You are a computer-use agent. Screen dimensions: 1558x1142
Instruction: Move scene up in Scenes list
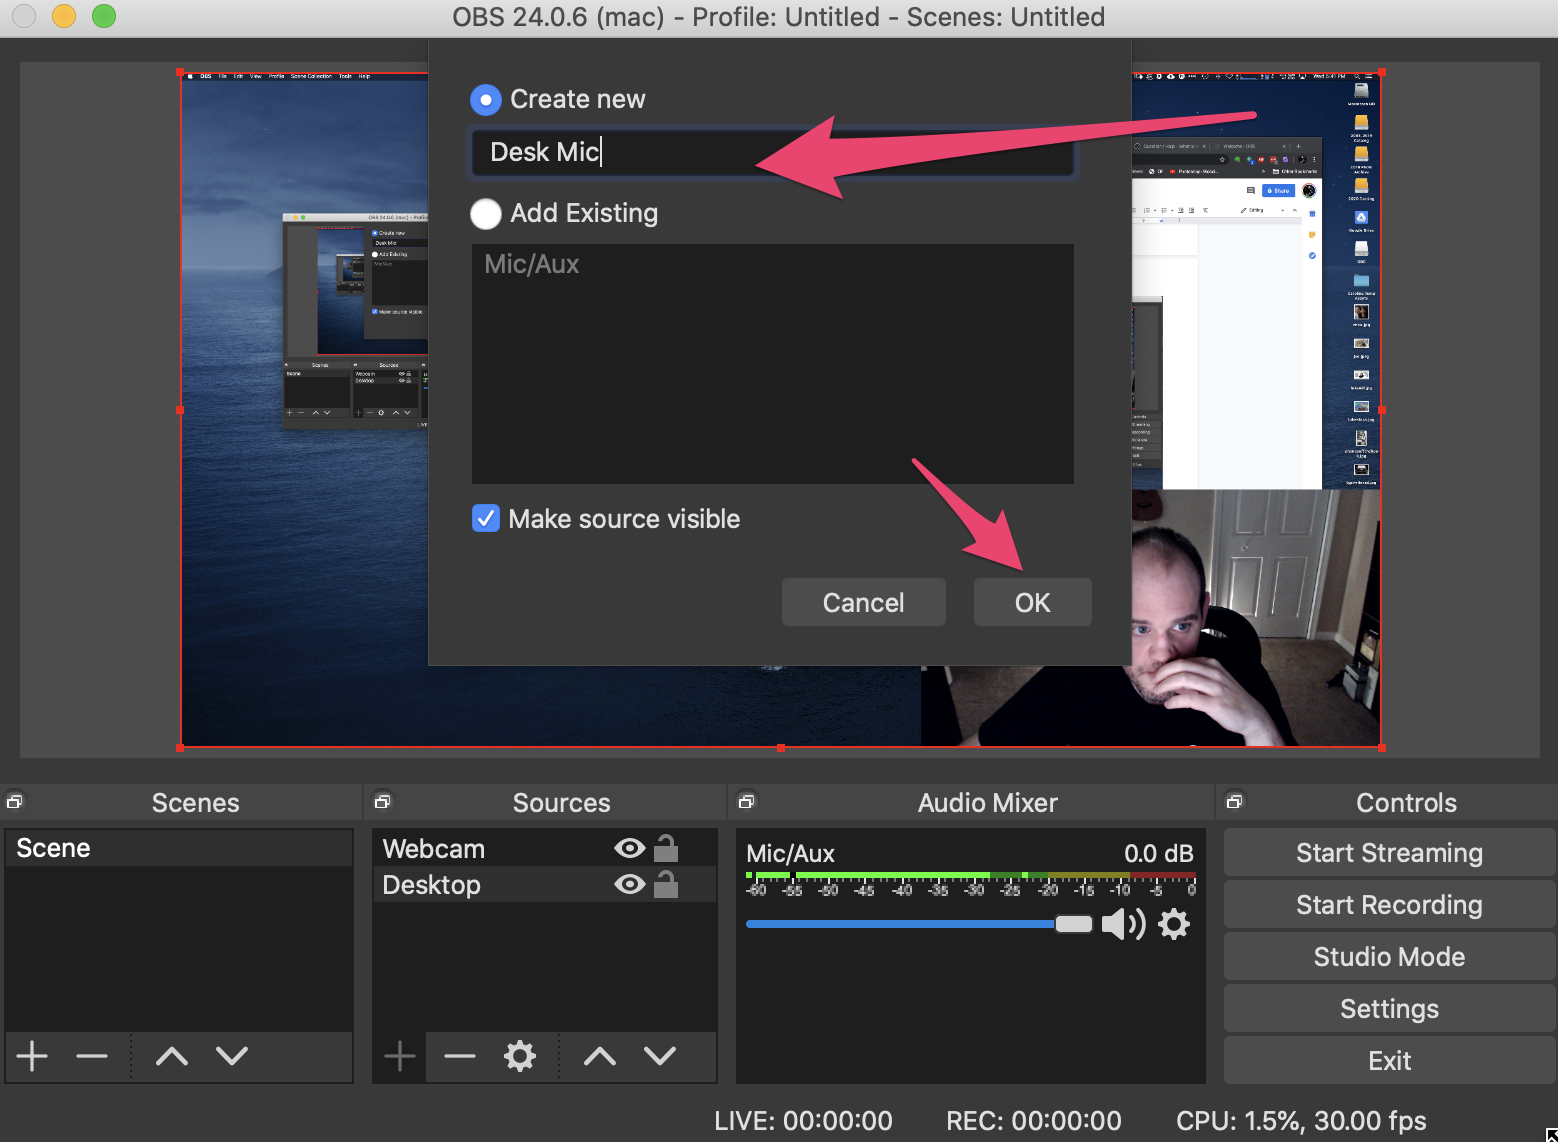click(172, 1056)
